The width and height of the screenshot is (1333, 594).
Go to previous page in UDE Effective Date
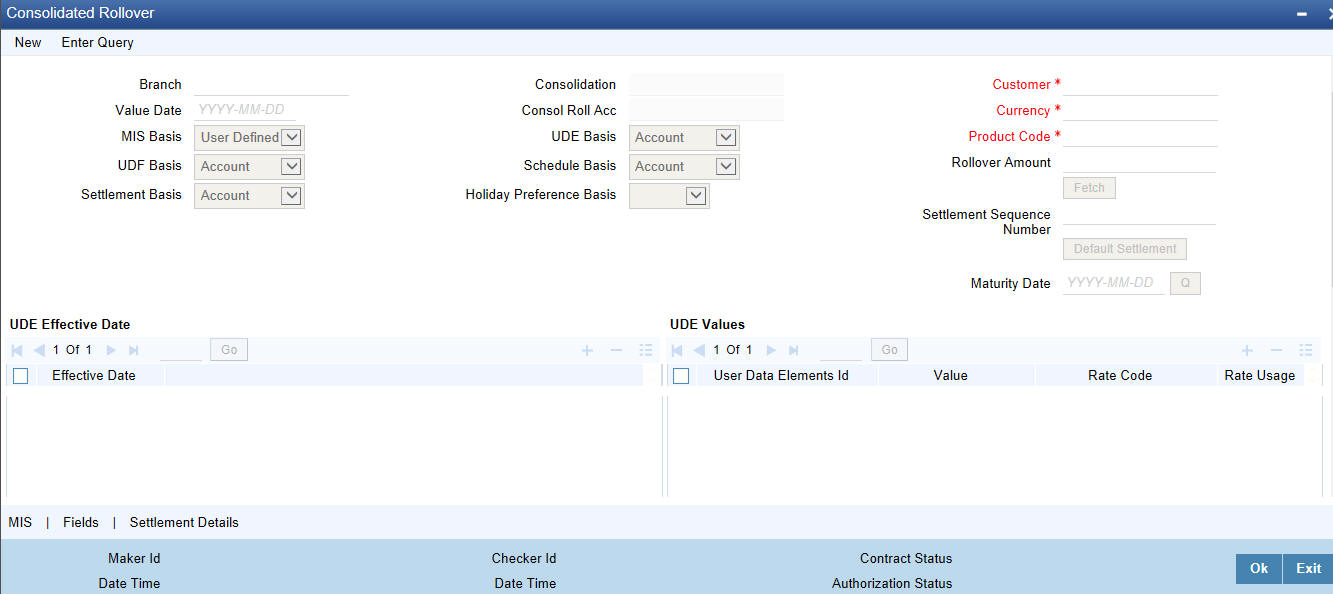(39, 350)
